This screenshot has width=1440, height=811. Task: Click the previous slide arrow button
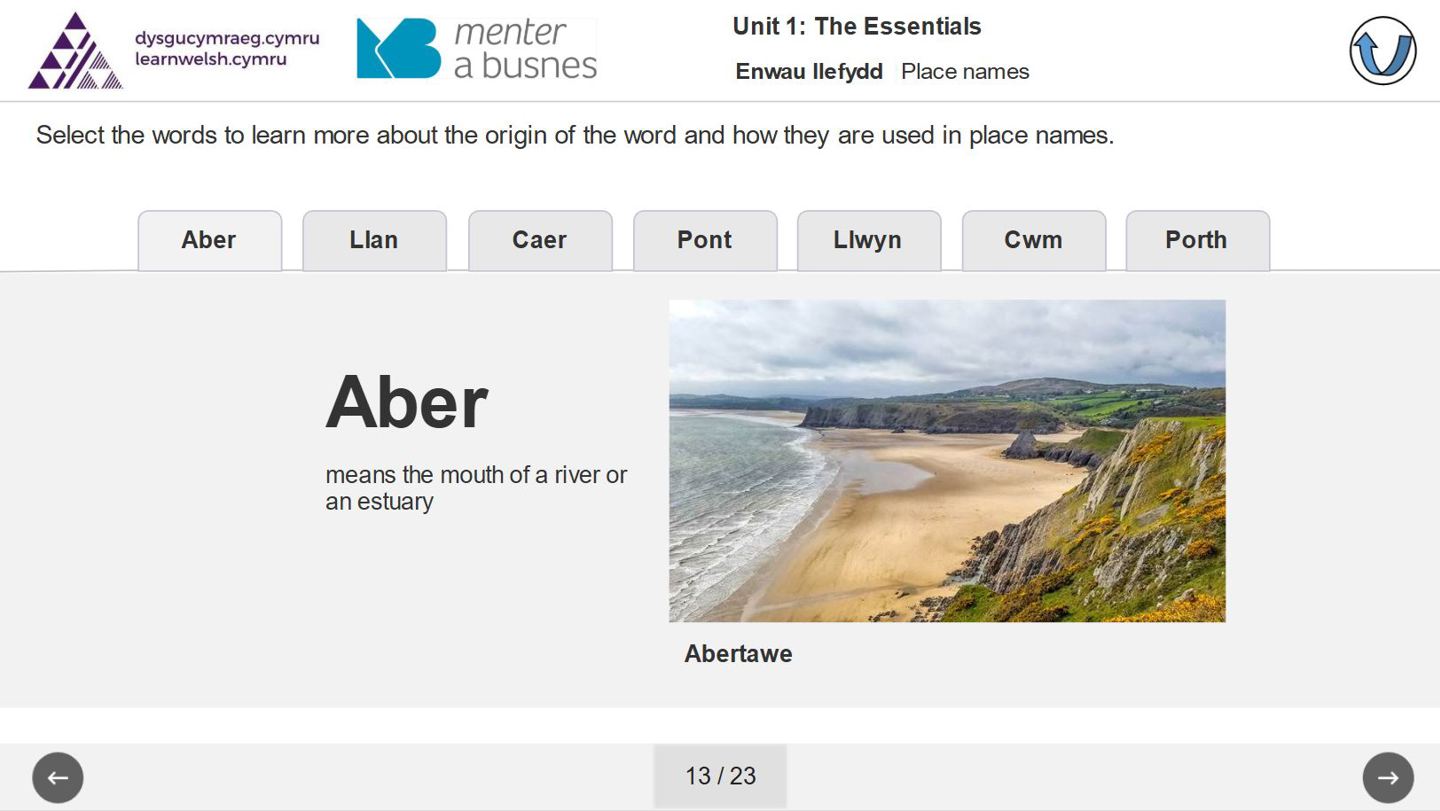[x=58, y=777]
